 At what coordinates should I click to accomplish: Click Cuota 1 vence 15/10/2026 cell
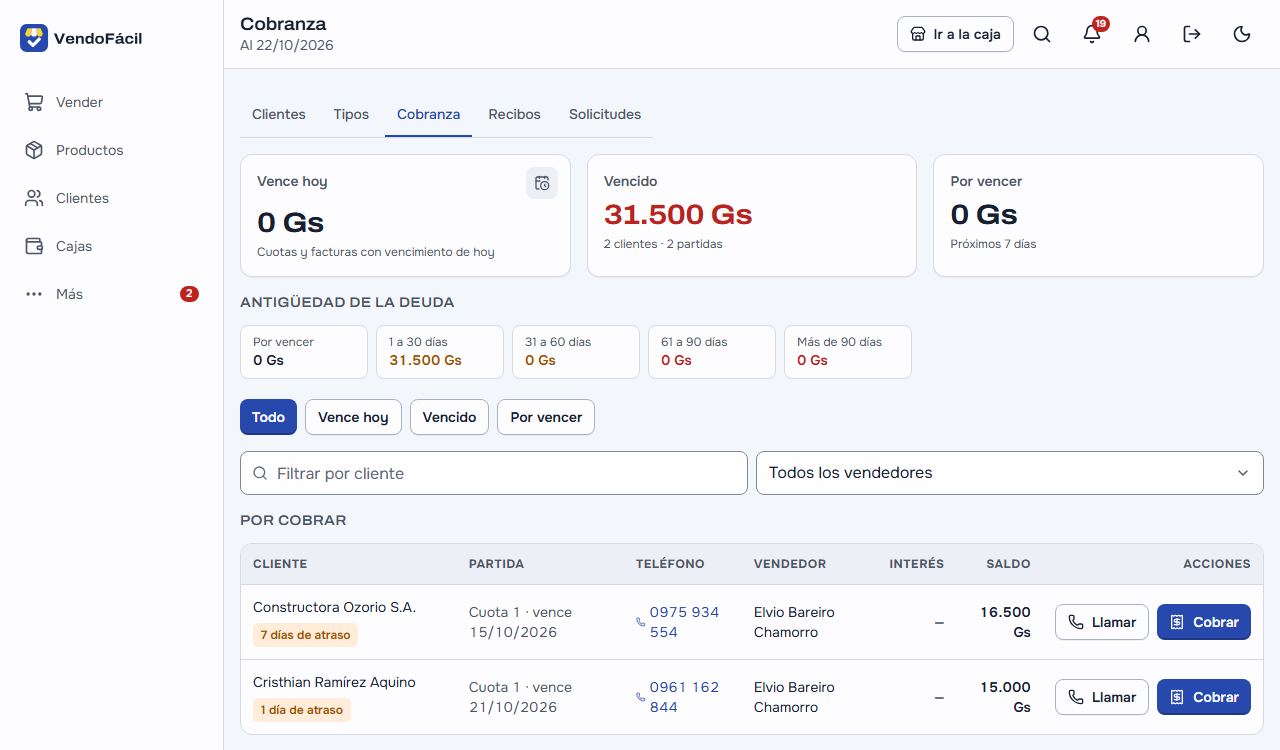pyautogui.click(x=520, y=622)
